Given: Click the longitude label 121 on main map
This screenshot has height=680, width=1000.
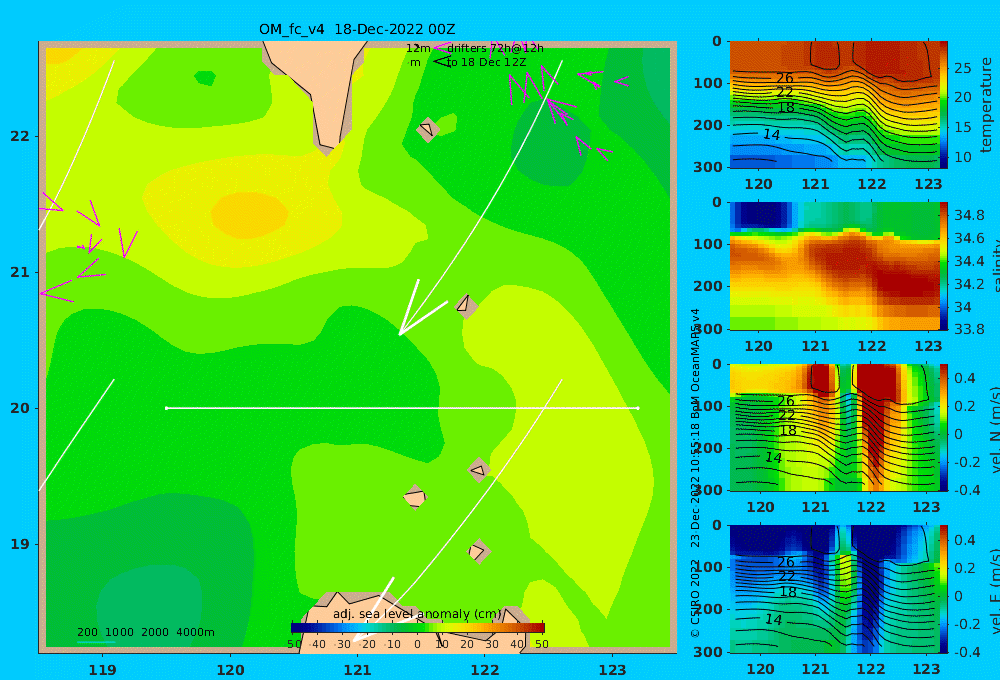Looking at the screenshot, I should tap(357, 670).
